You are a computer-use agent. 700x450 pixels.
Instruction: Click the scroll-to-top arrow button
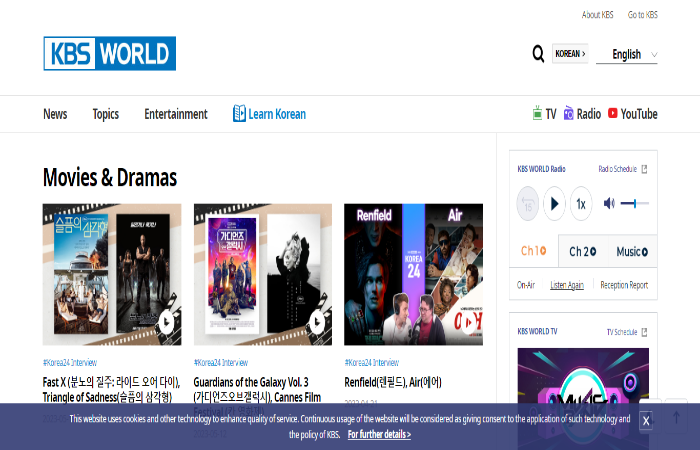pos(676,417)
